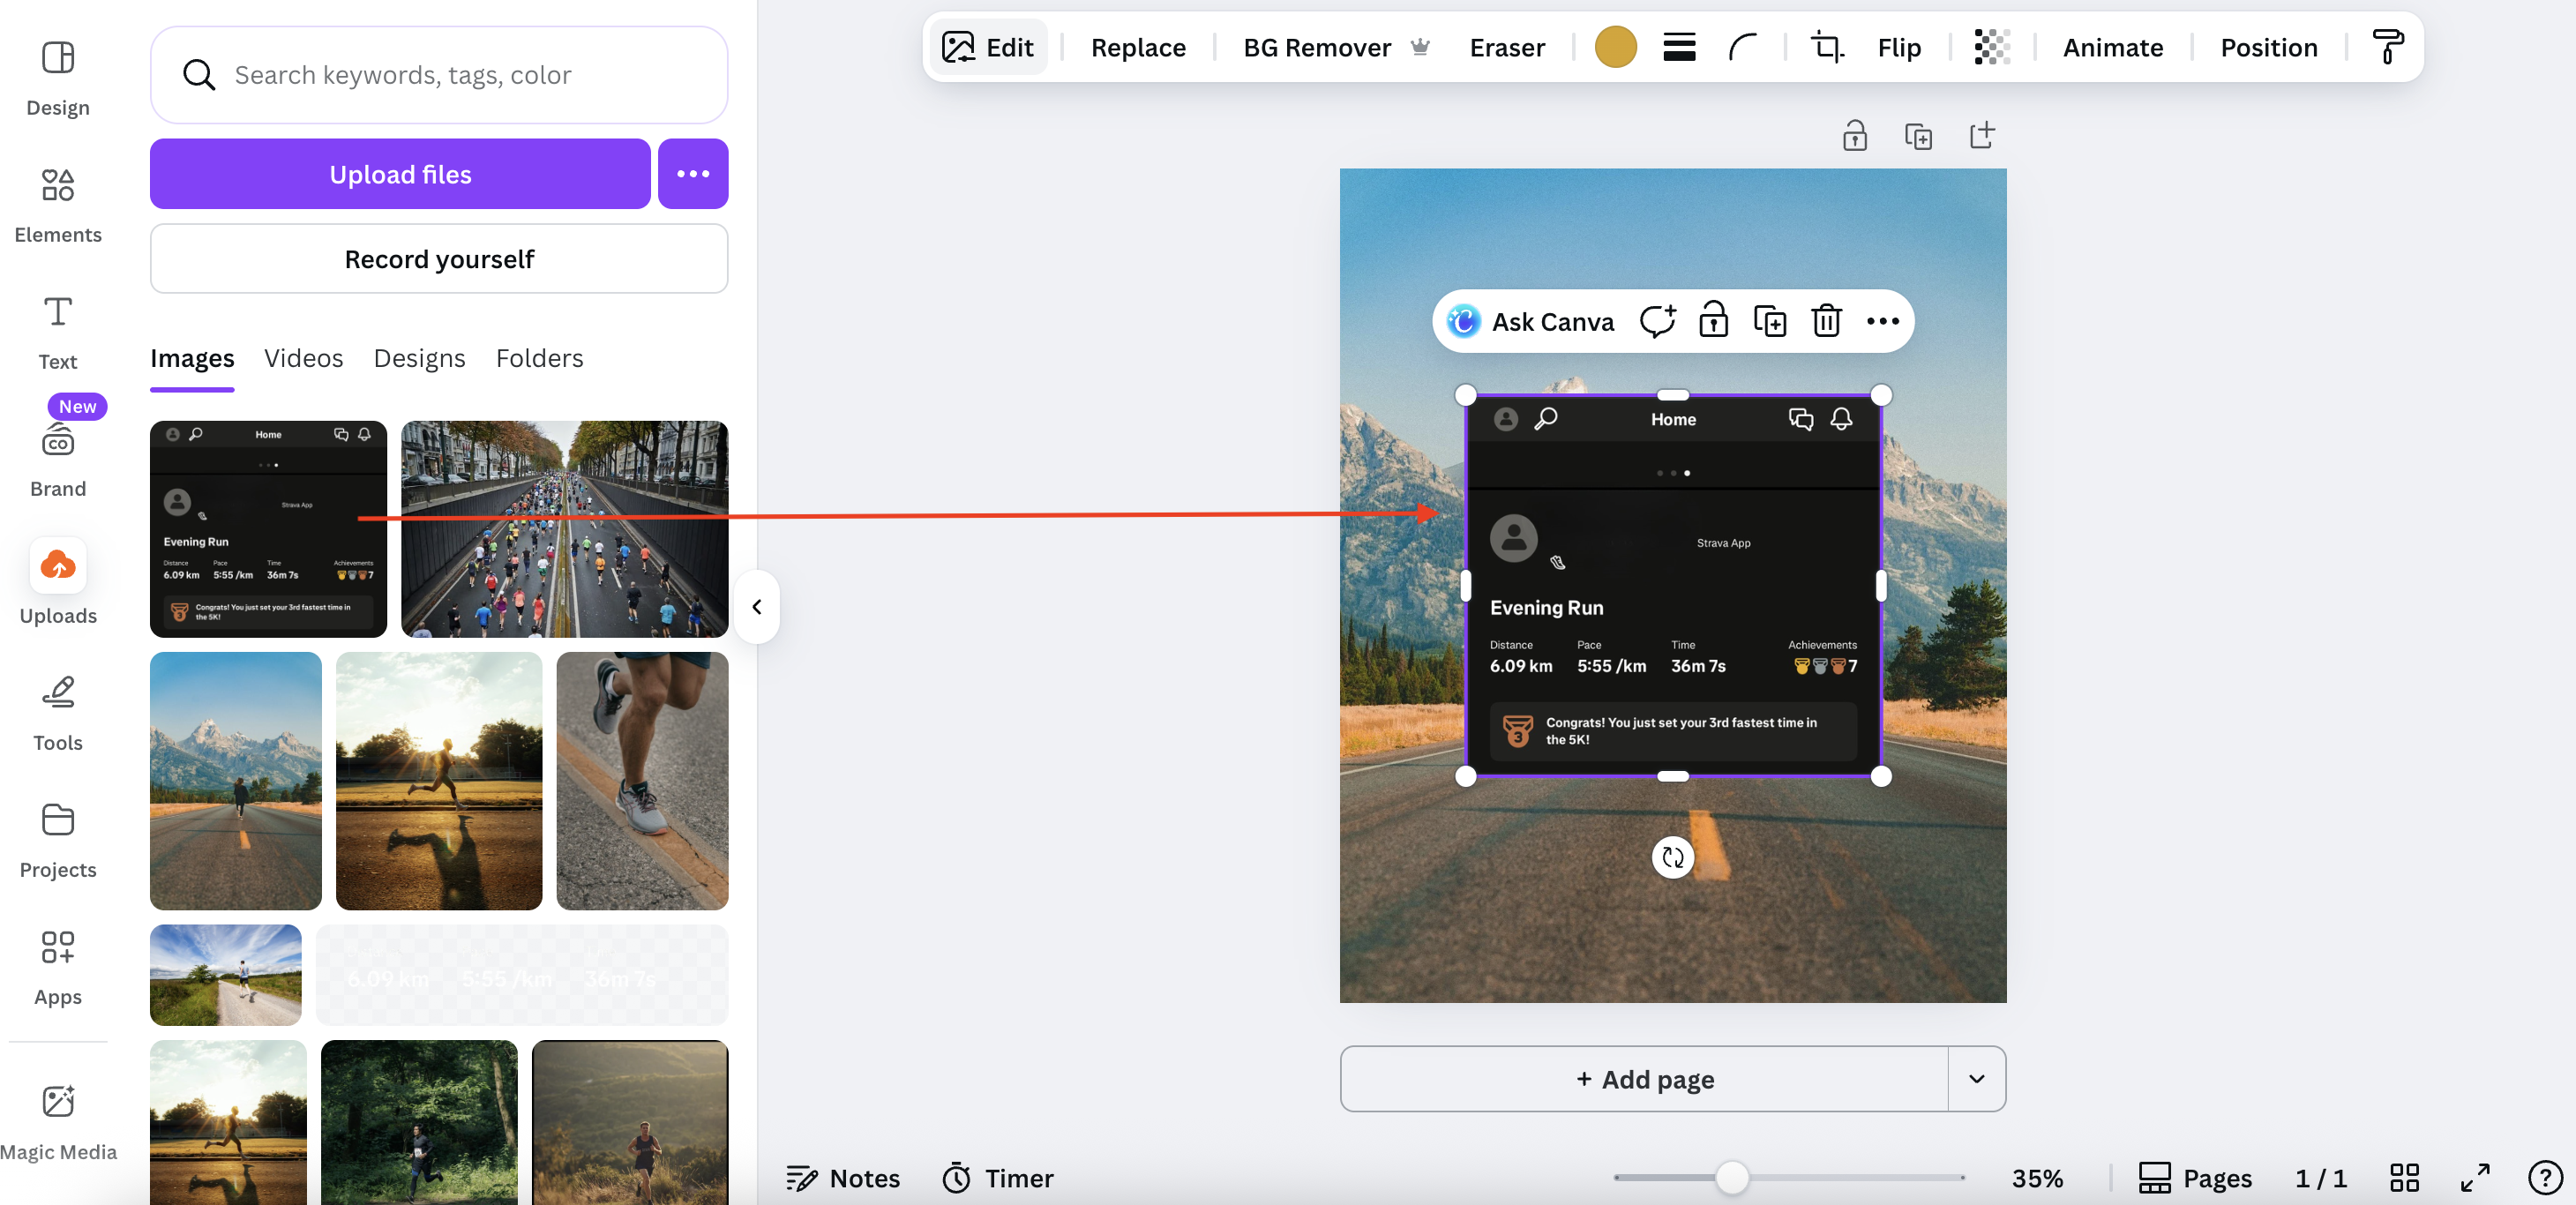The height and width of the screenshot is (1205, 2576).
Task: Toggle grid view of pages
Action: (x=2404, y=1177)
